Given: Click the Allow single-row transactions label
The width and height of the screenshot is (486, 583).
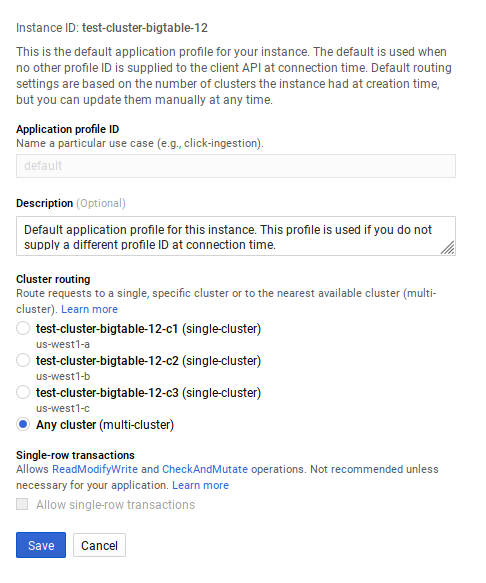Looking at the screenshot, I should pos(115,505).
